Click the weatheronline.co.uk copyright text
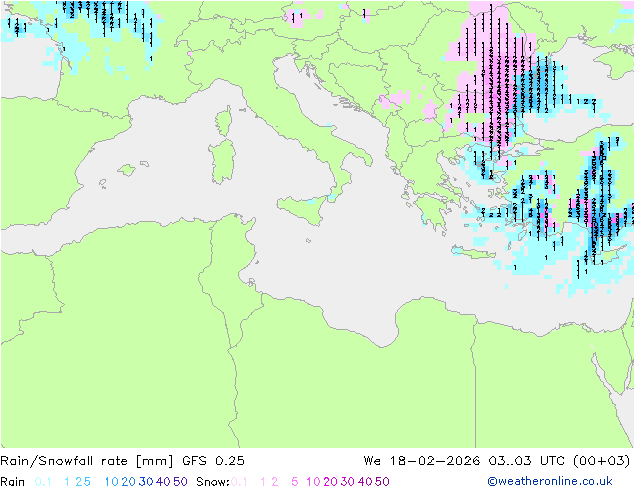 tap(550, 481)
